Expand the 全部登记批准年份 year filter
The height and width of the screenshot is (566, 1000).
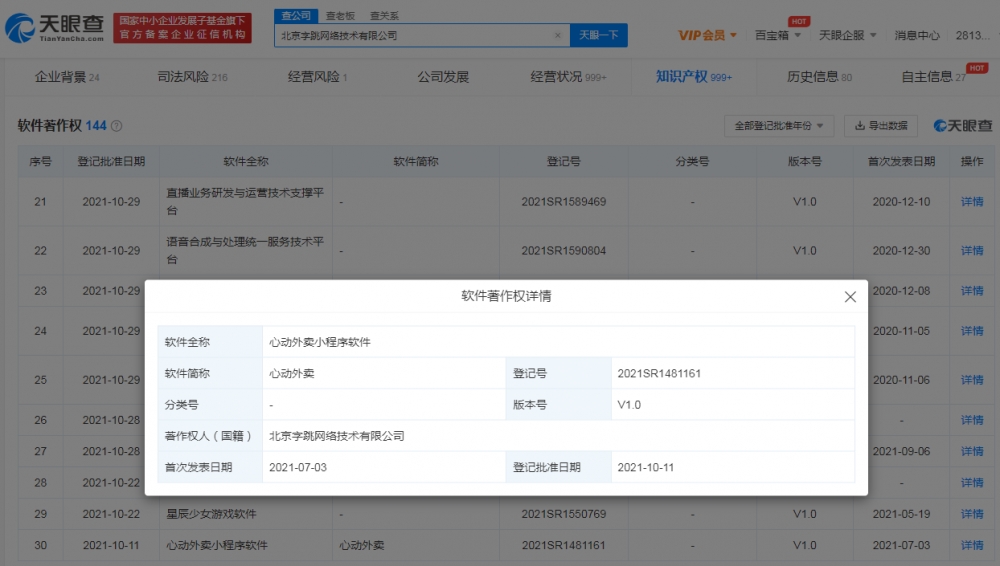coord(779,126)
